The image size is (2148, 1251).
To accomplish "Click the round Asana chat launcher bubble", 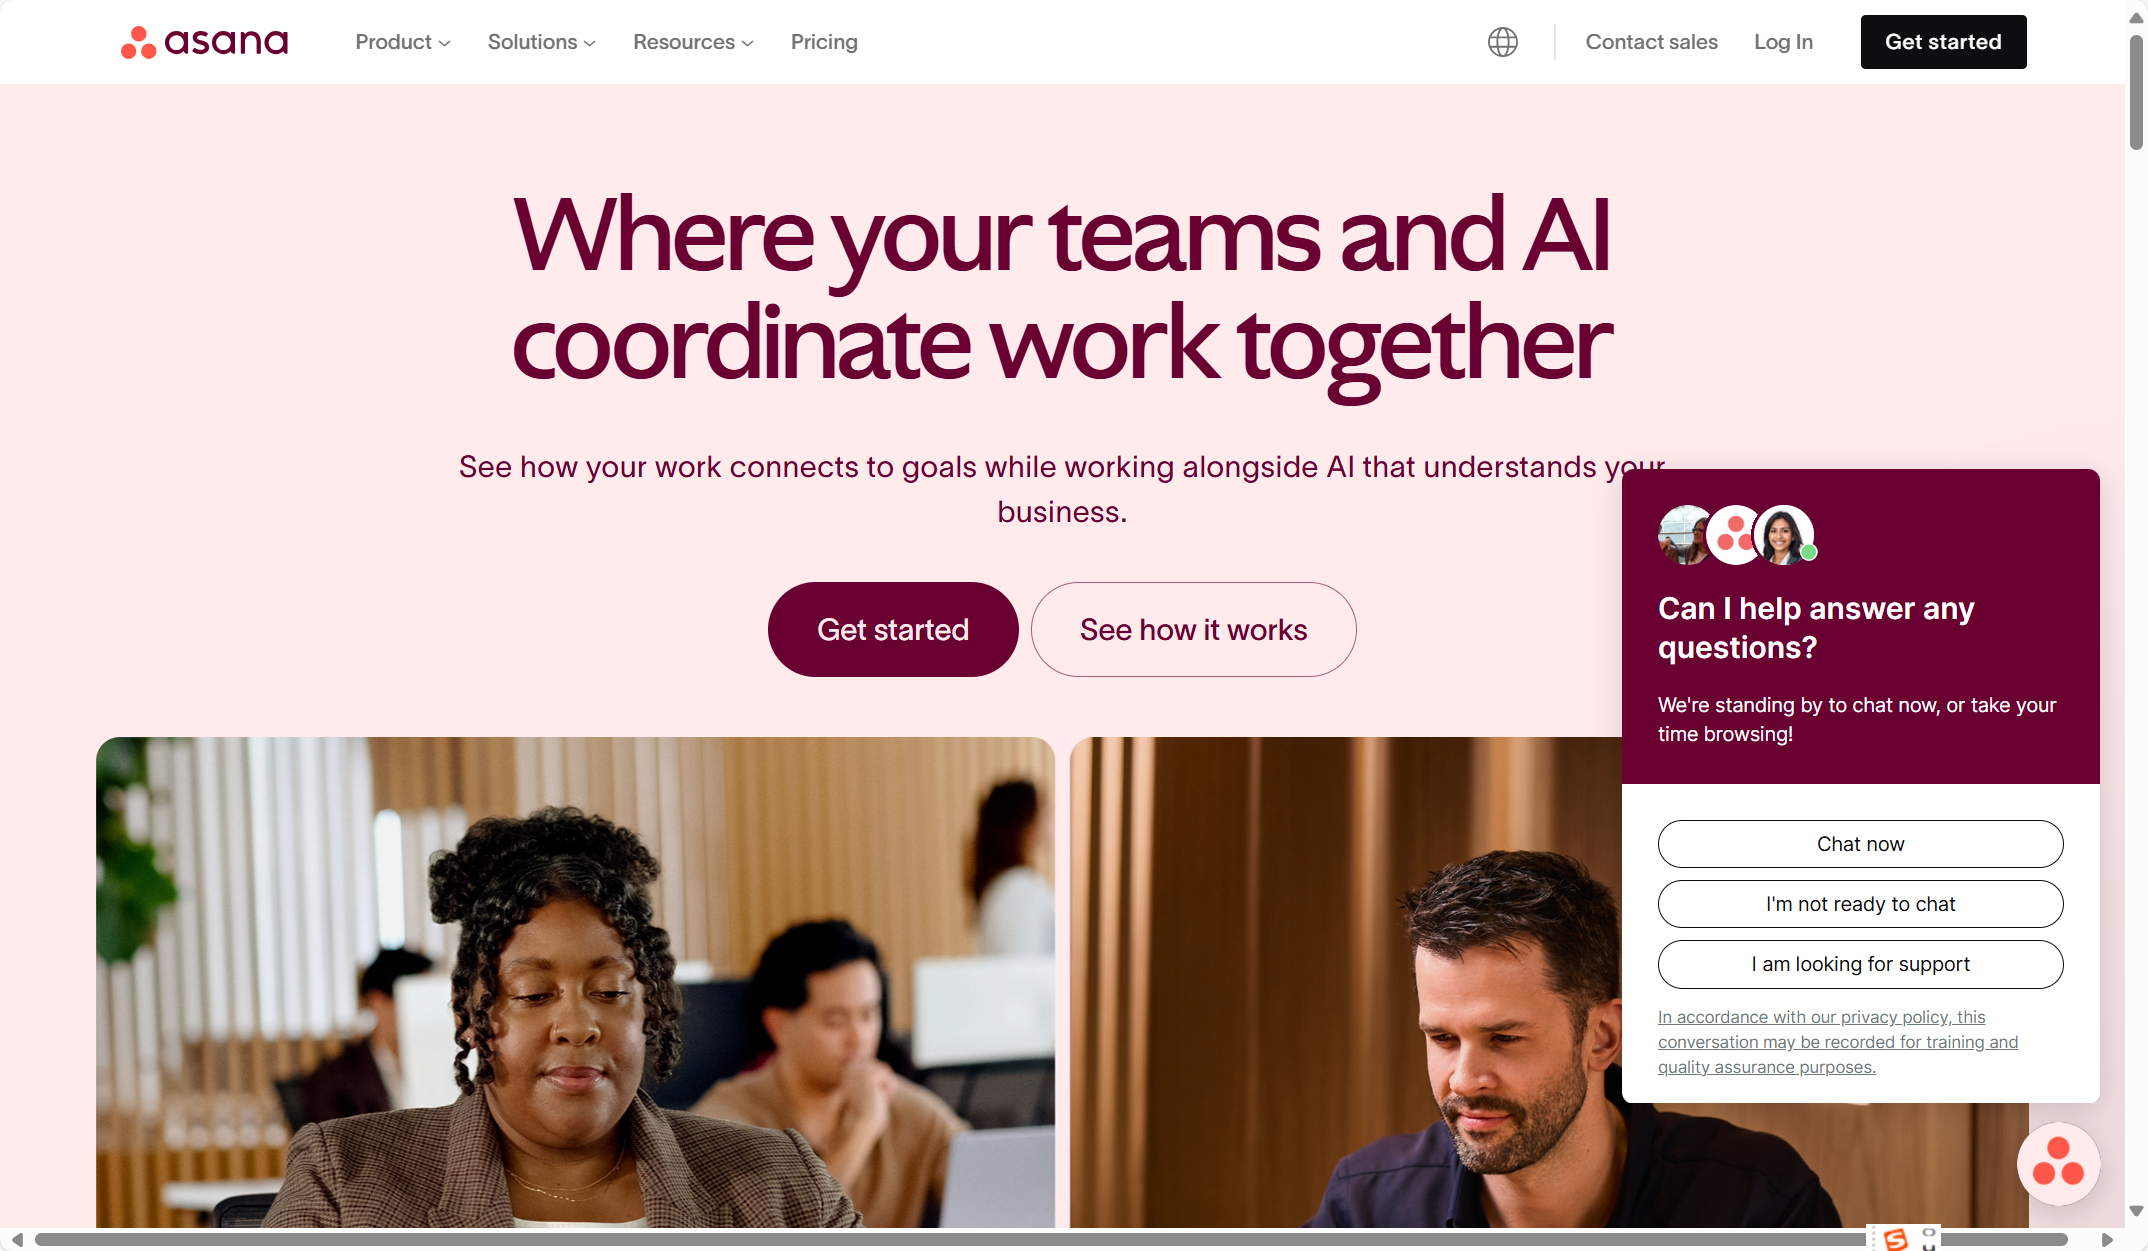I will tap(2058, 1163).
